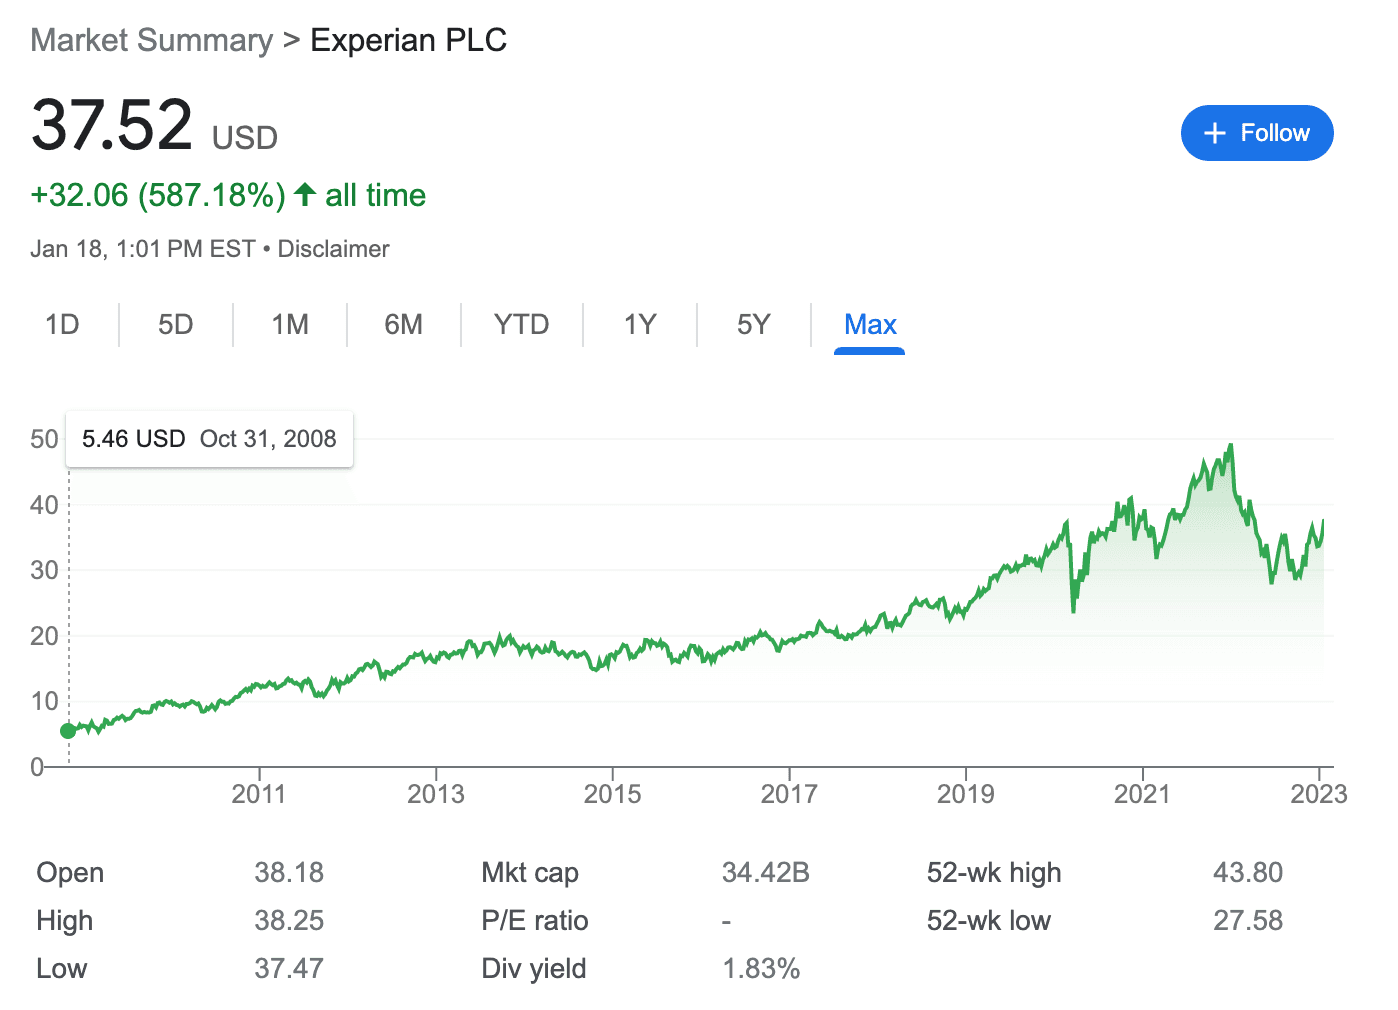Click the Max range tab

point(870,325)
